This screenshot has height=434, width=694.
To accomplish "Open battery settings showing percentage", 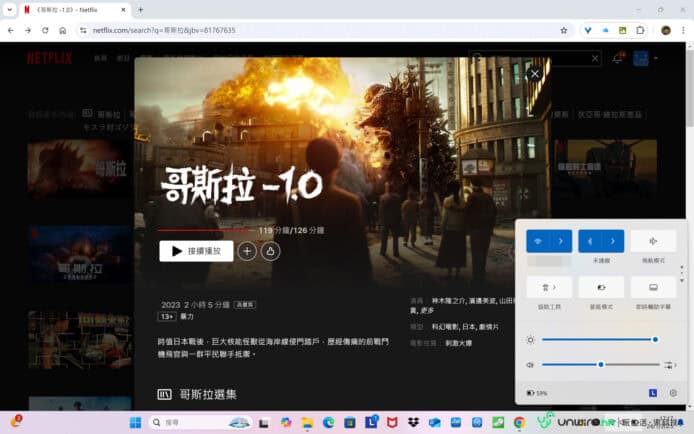I will point(537,393).
